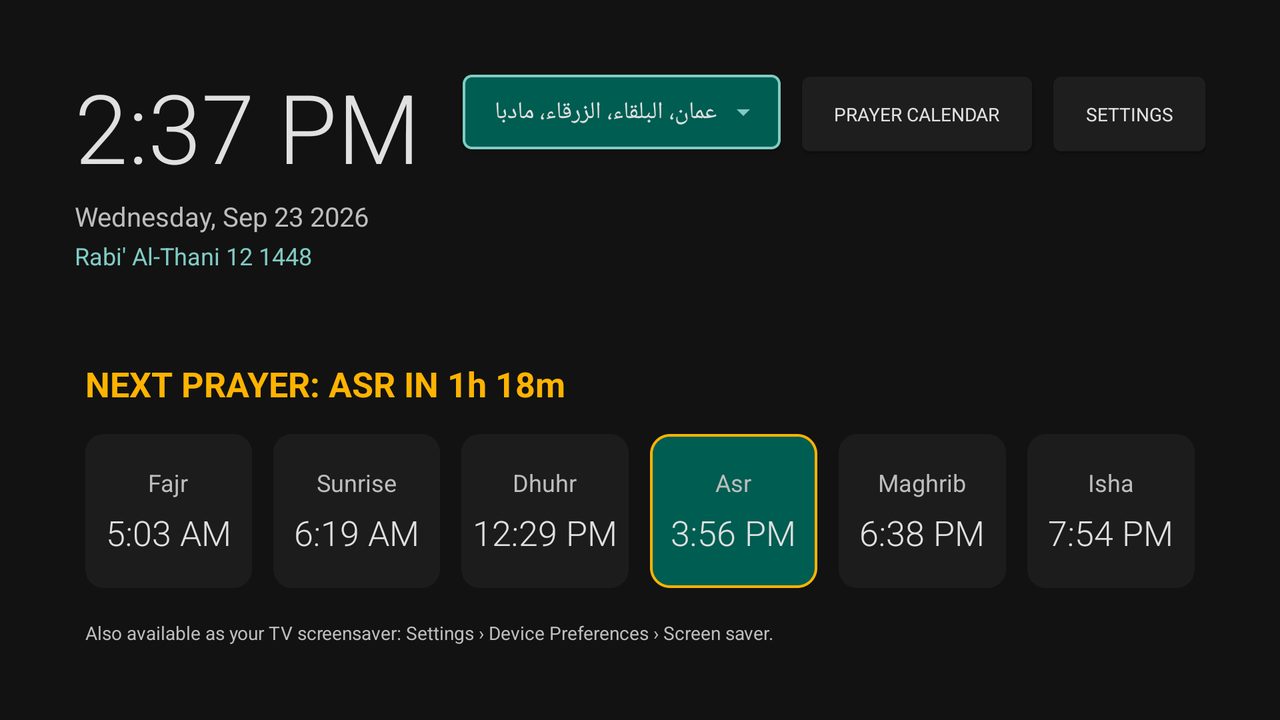Open the Prayer Calendar
This screenshot has height=720, width=1280.
pos(916,114)
